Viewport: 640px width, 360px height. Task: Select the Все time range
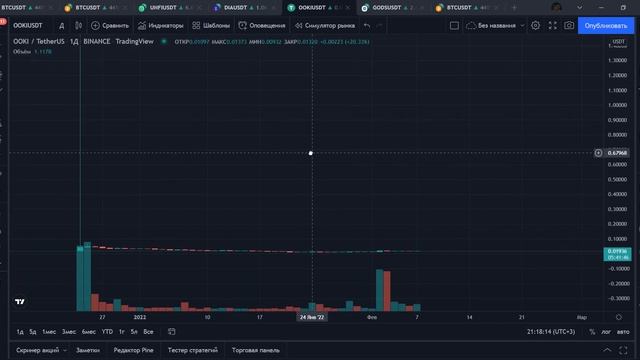pyautogui.click(x=148, y=332)
